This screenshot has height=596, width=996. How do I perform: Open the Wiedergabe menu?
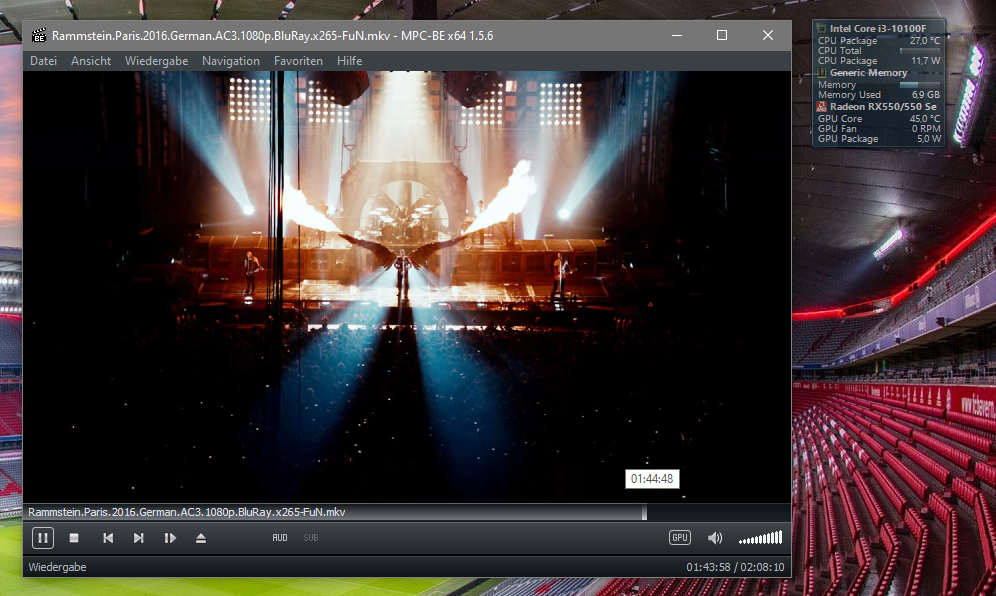point(156,61)
